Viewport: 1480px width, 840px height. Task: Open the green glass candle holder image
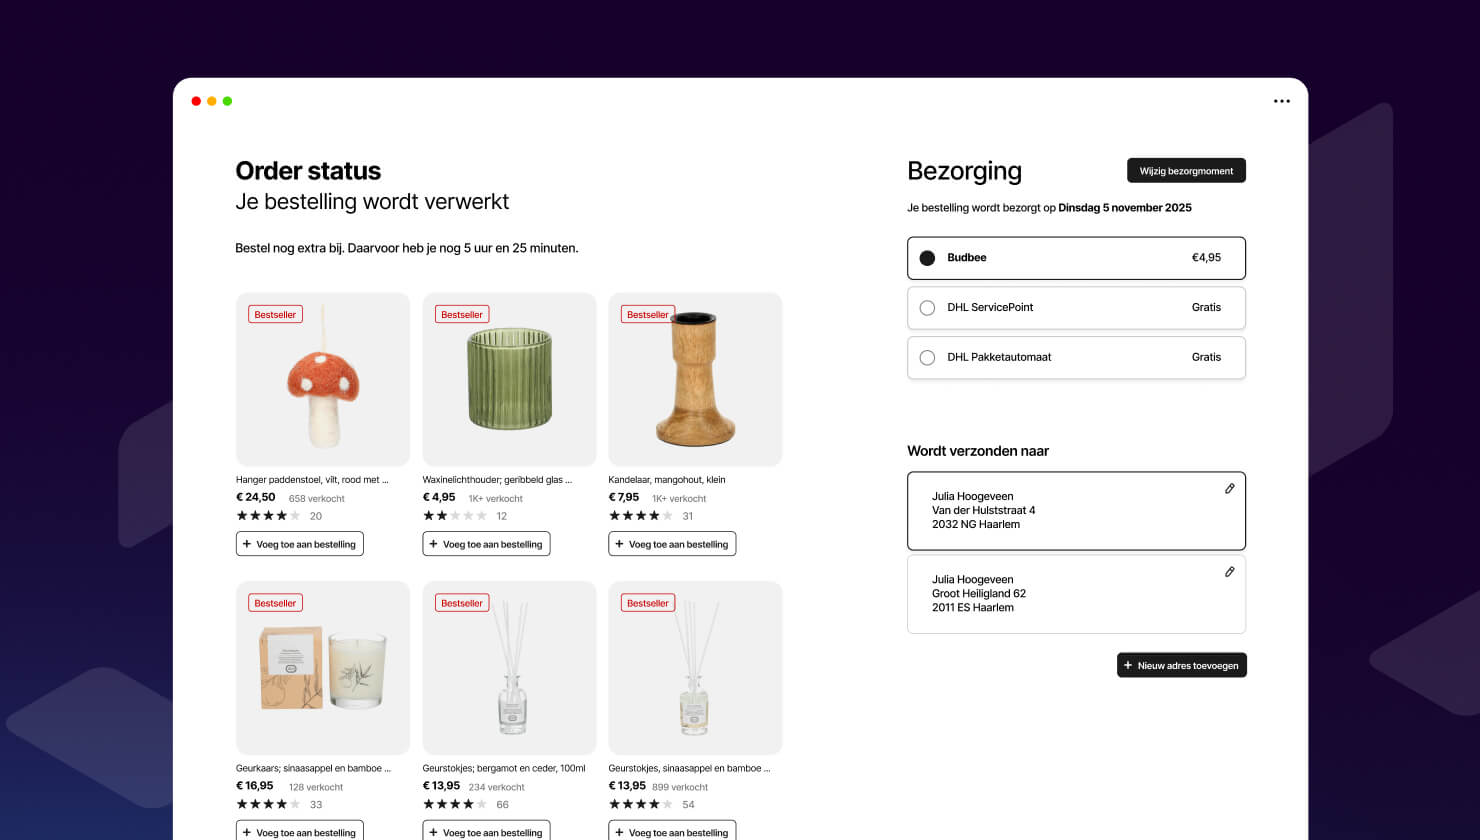pos(509,379)
